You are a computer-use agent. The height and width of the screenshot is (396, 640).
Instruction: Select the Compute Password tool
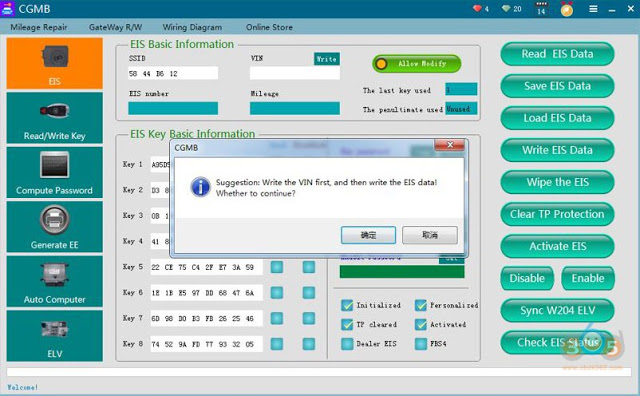(55, 172)
